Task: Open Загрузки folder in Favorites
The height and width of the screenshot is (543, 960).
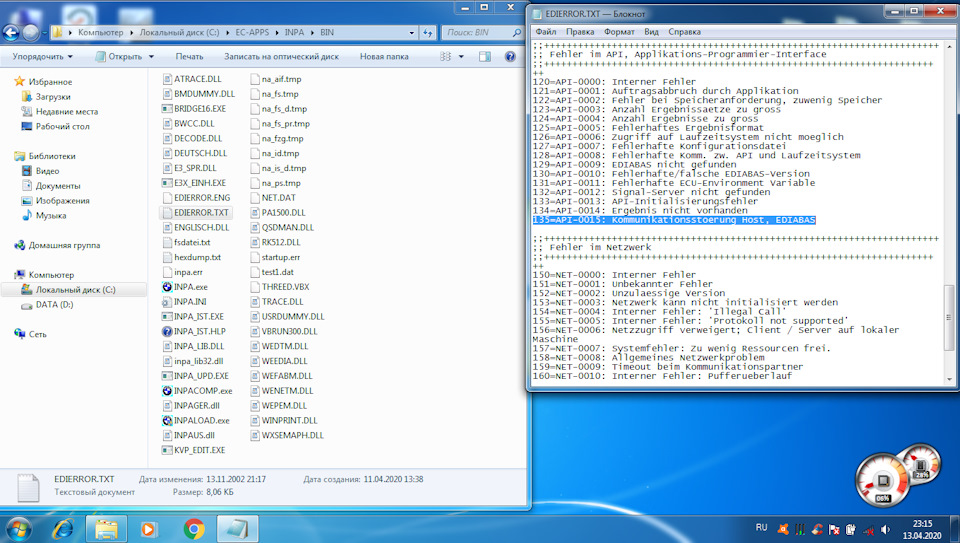Action: (52, 97)
